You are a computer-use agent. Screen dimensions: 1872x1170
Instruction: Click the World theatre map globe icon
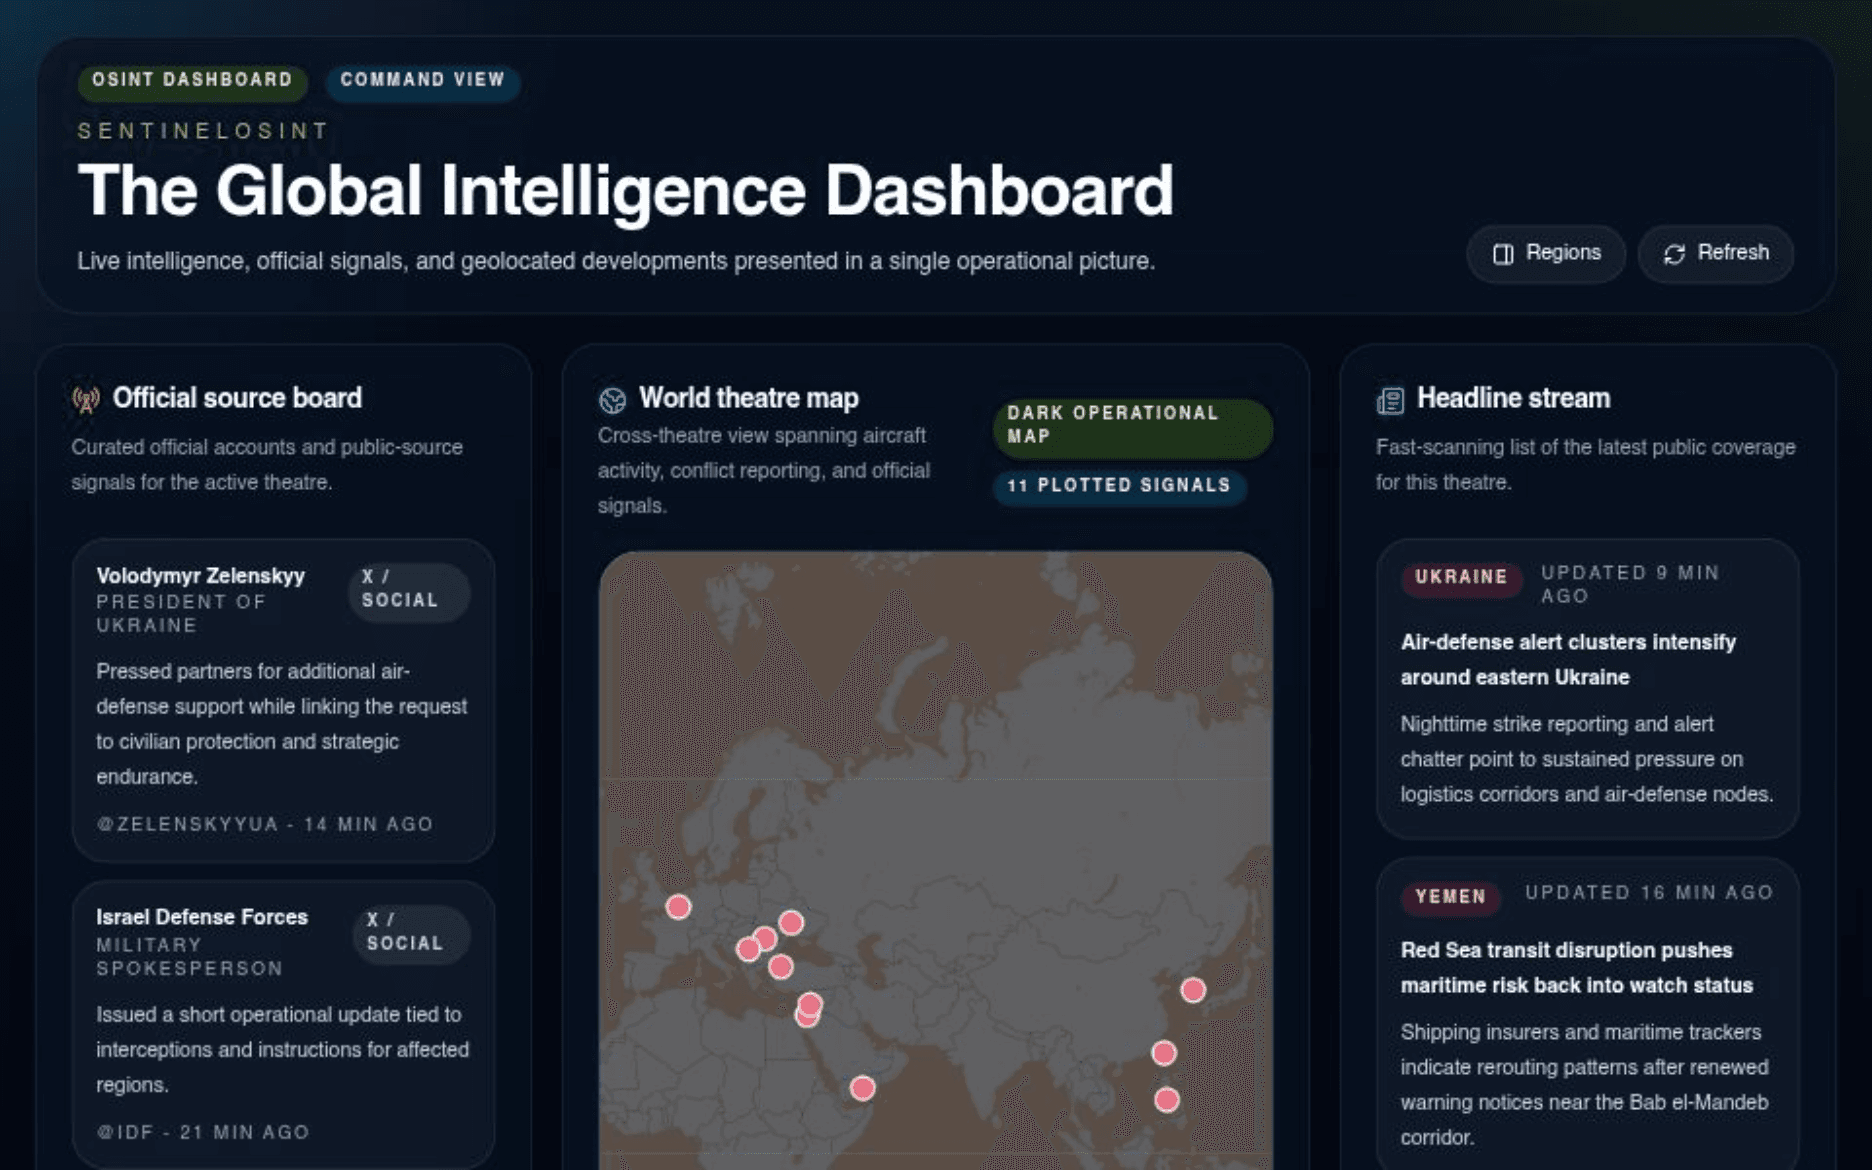coord(612,400)
